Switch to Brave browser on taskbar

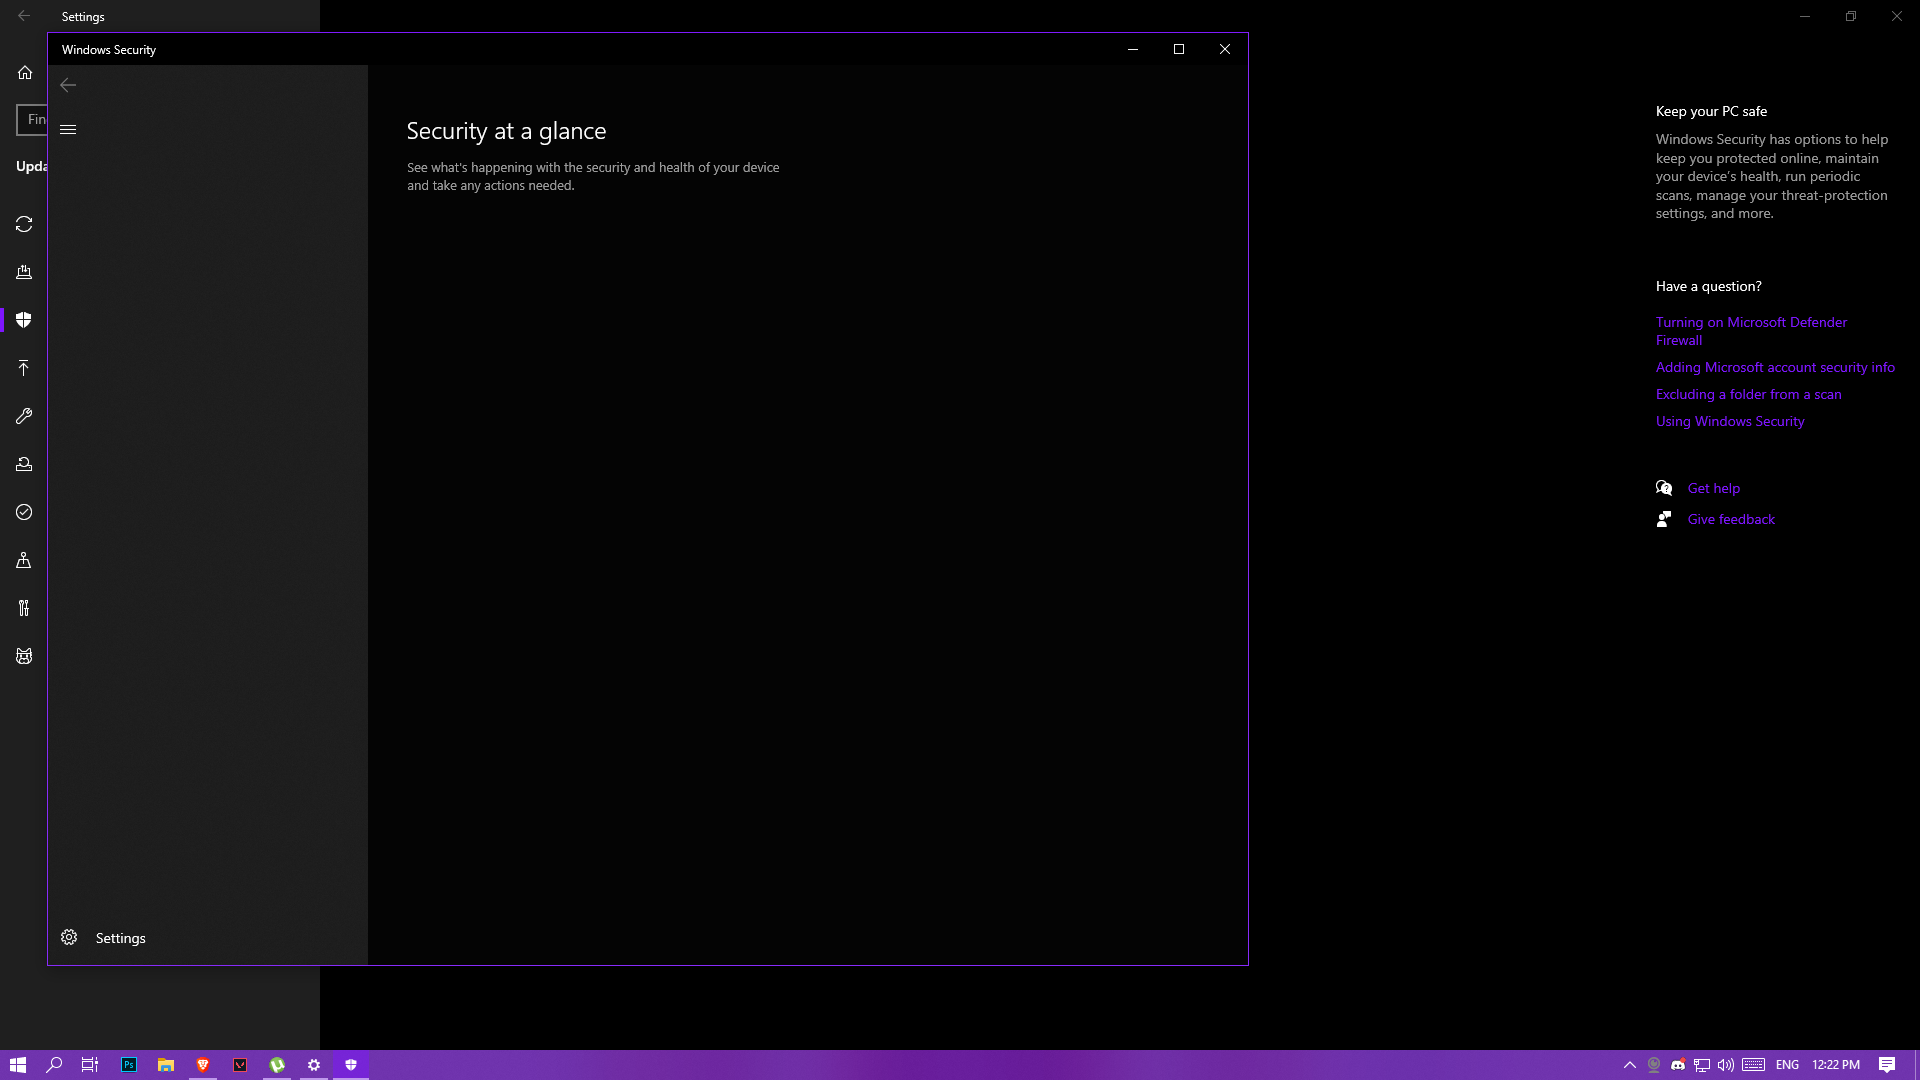[x=203, y=1065]
